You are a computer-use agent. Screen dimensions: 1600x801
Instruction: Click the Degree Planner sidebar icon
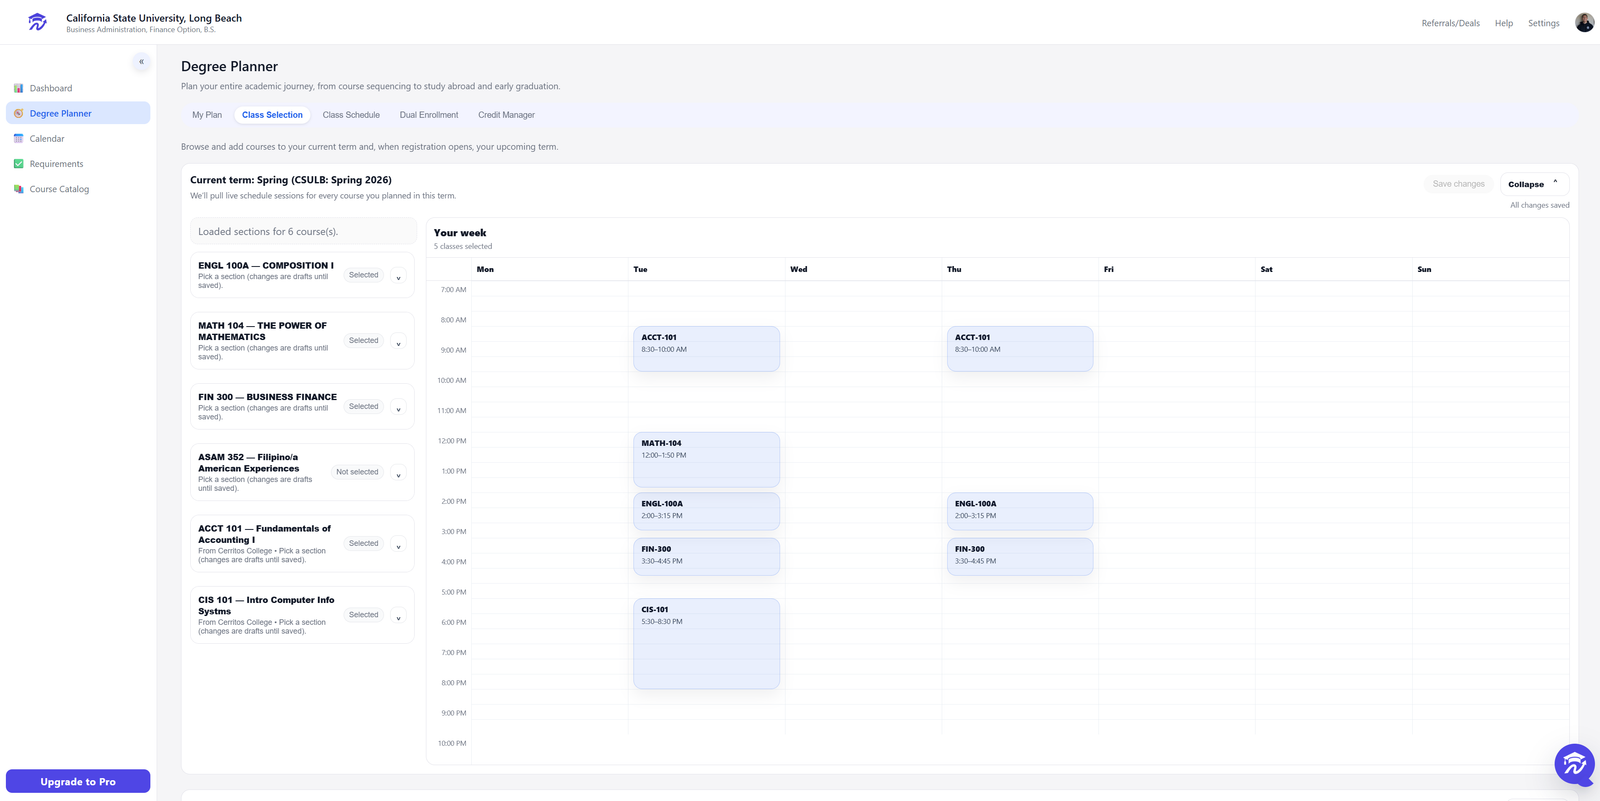pyautogui.click(x=18, y=113)
